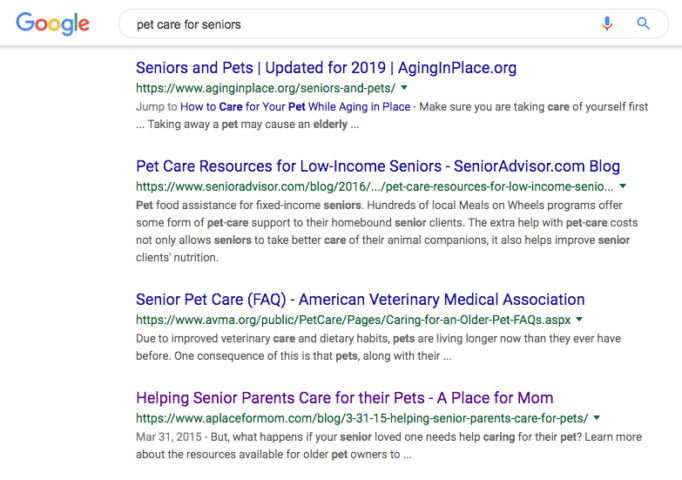The image size is (682, 480).
Task: Click the aplaceformom.com green URL
Action: (x=362, y=418)
